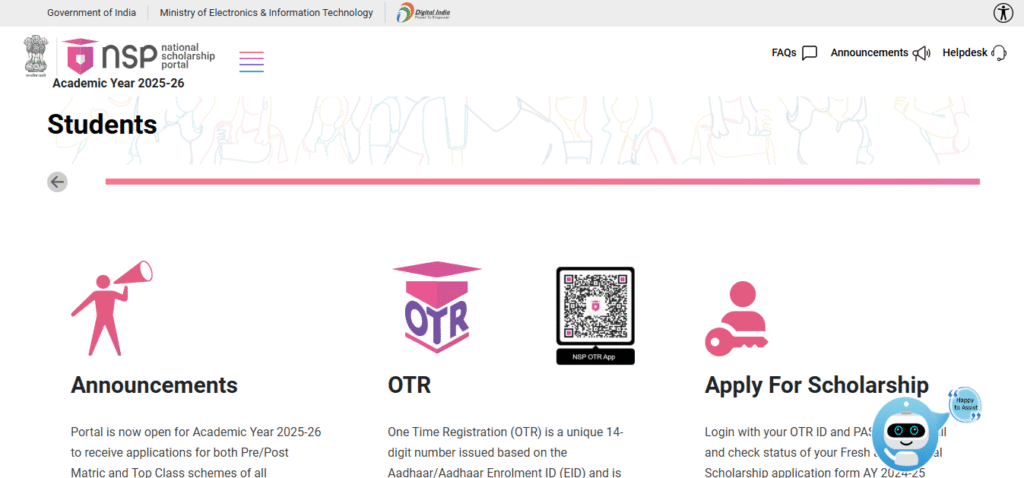Open the accessibility options icon
The image size is (1024, 478).
click(x=1003, y=13)
